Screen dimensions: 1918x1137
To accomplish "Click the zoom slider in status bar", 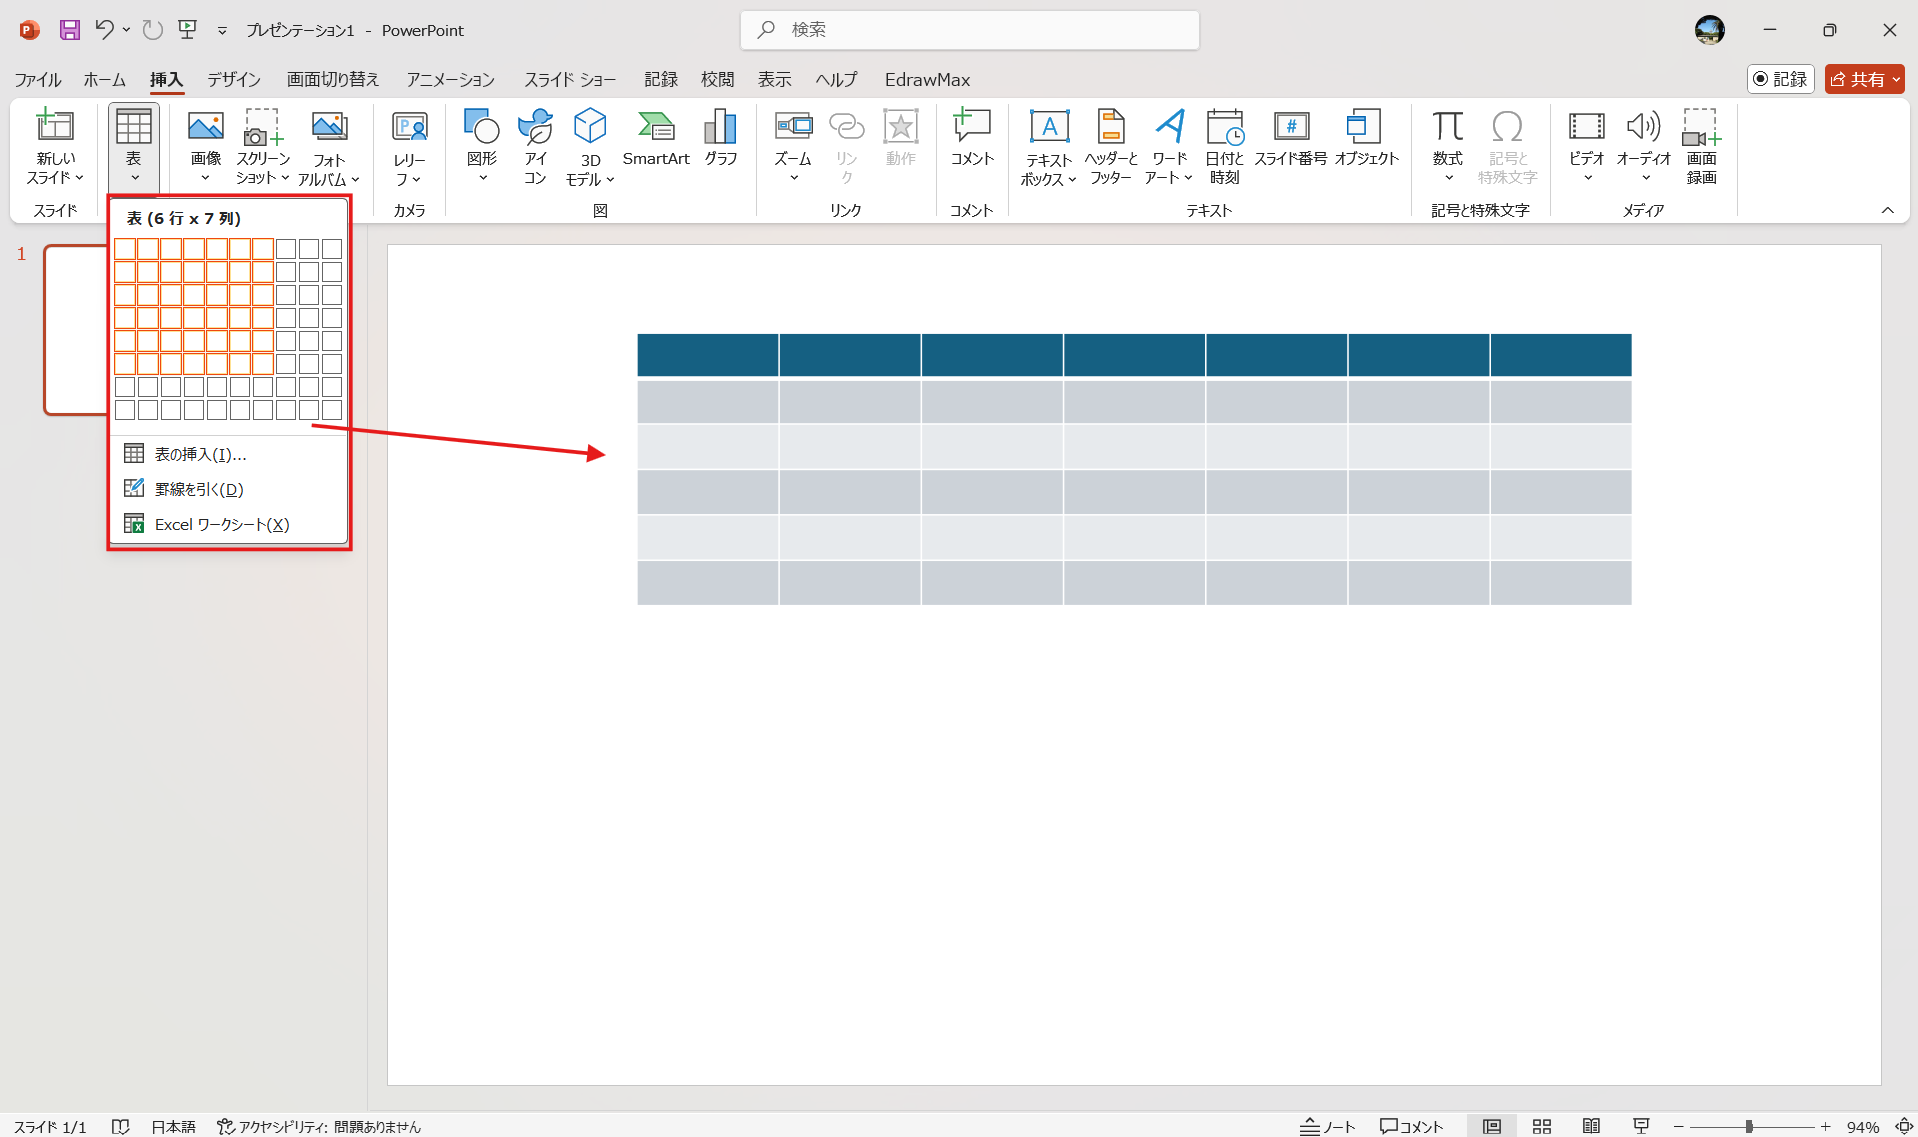I will click(x=1750, y=1126).
